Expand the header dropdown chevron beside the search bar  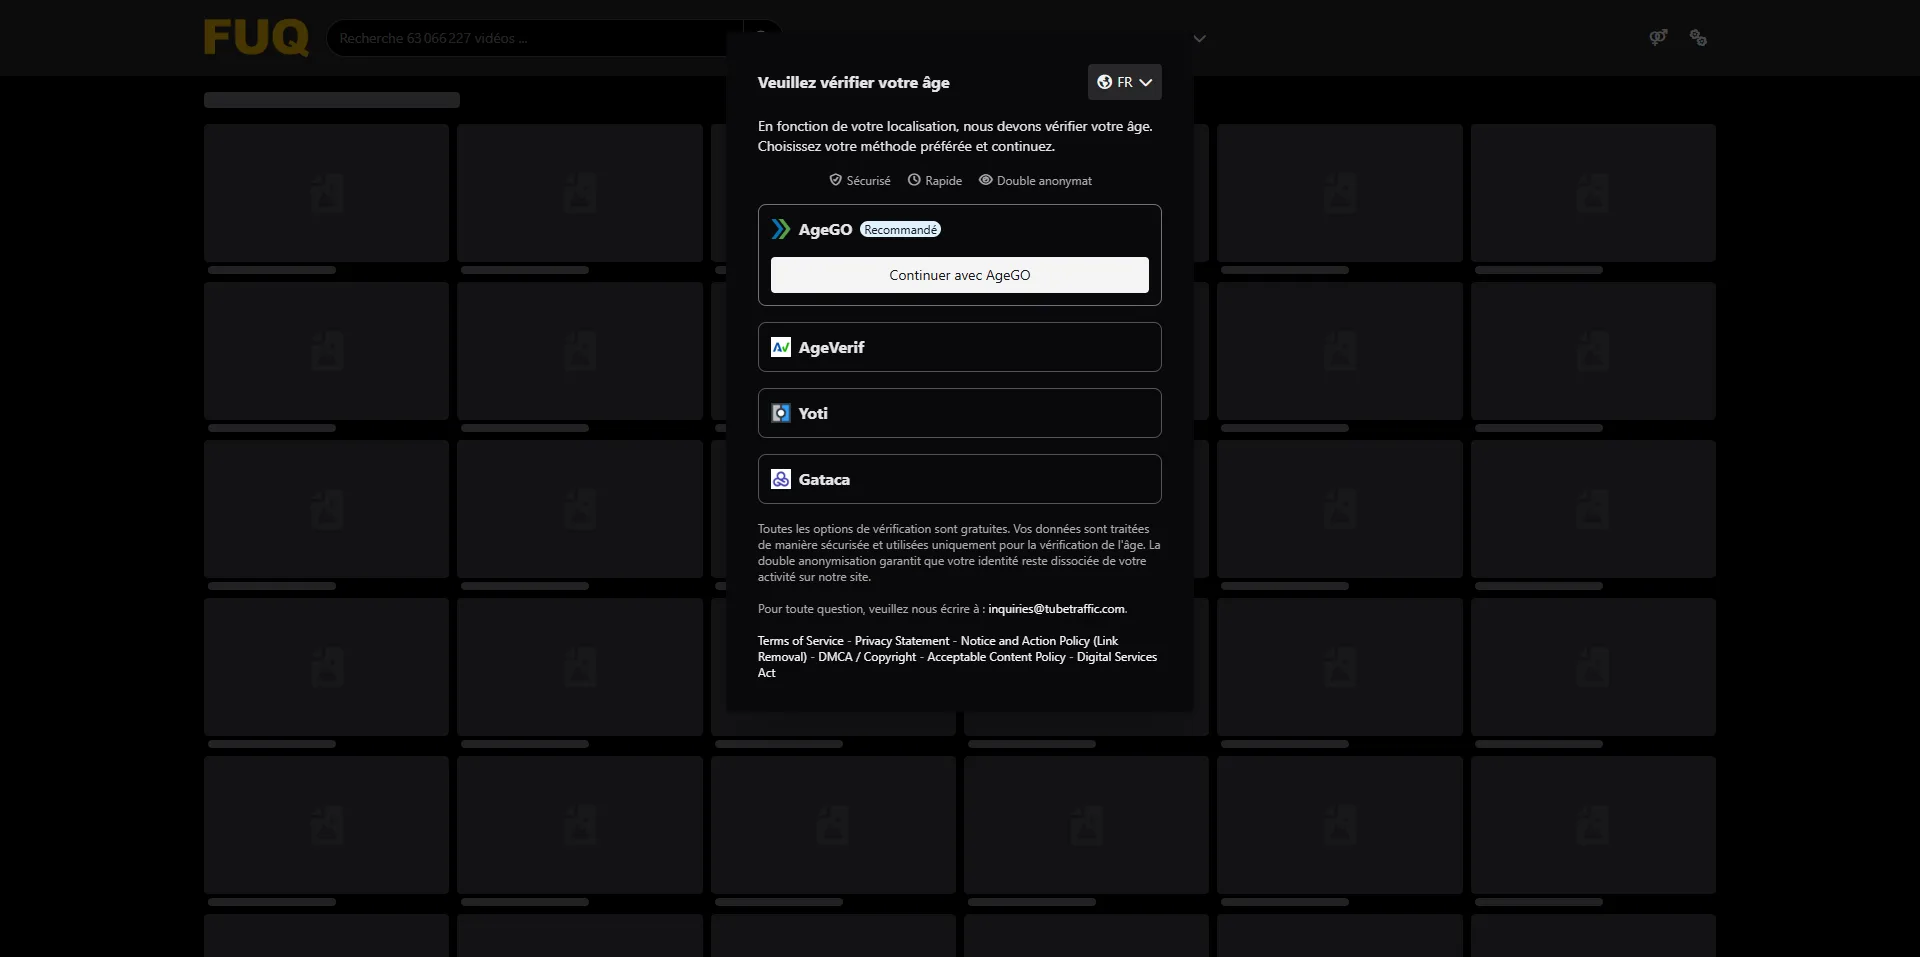[1199, 39]
